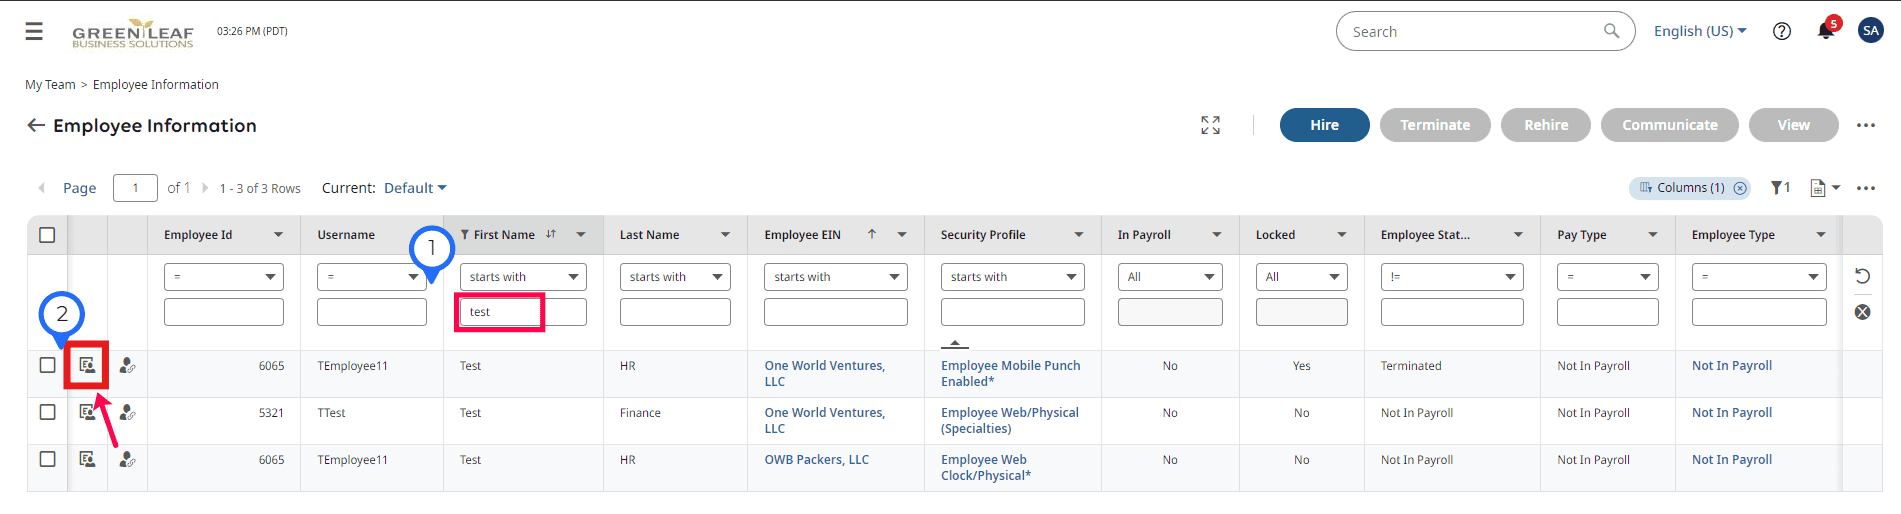1901x514 pixels.
Task: Open the English (US) language dropdown
Action: click(1700, 31)
